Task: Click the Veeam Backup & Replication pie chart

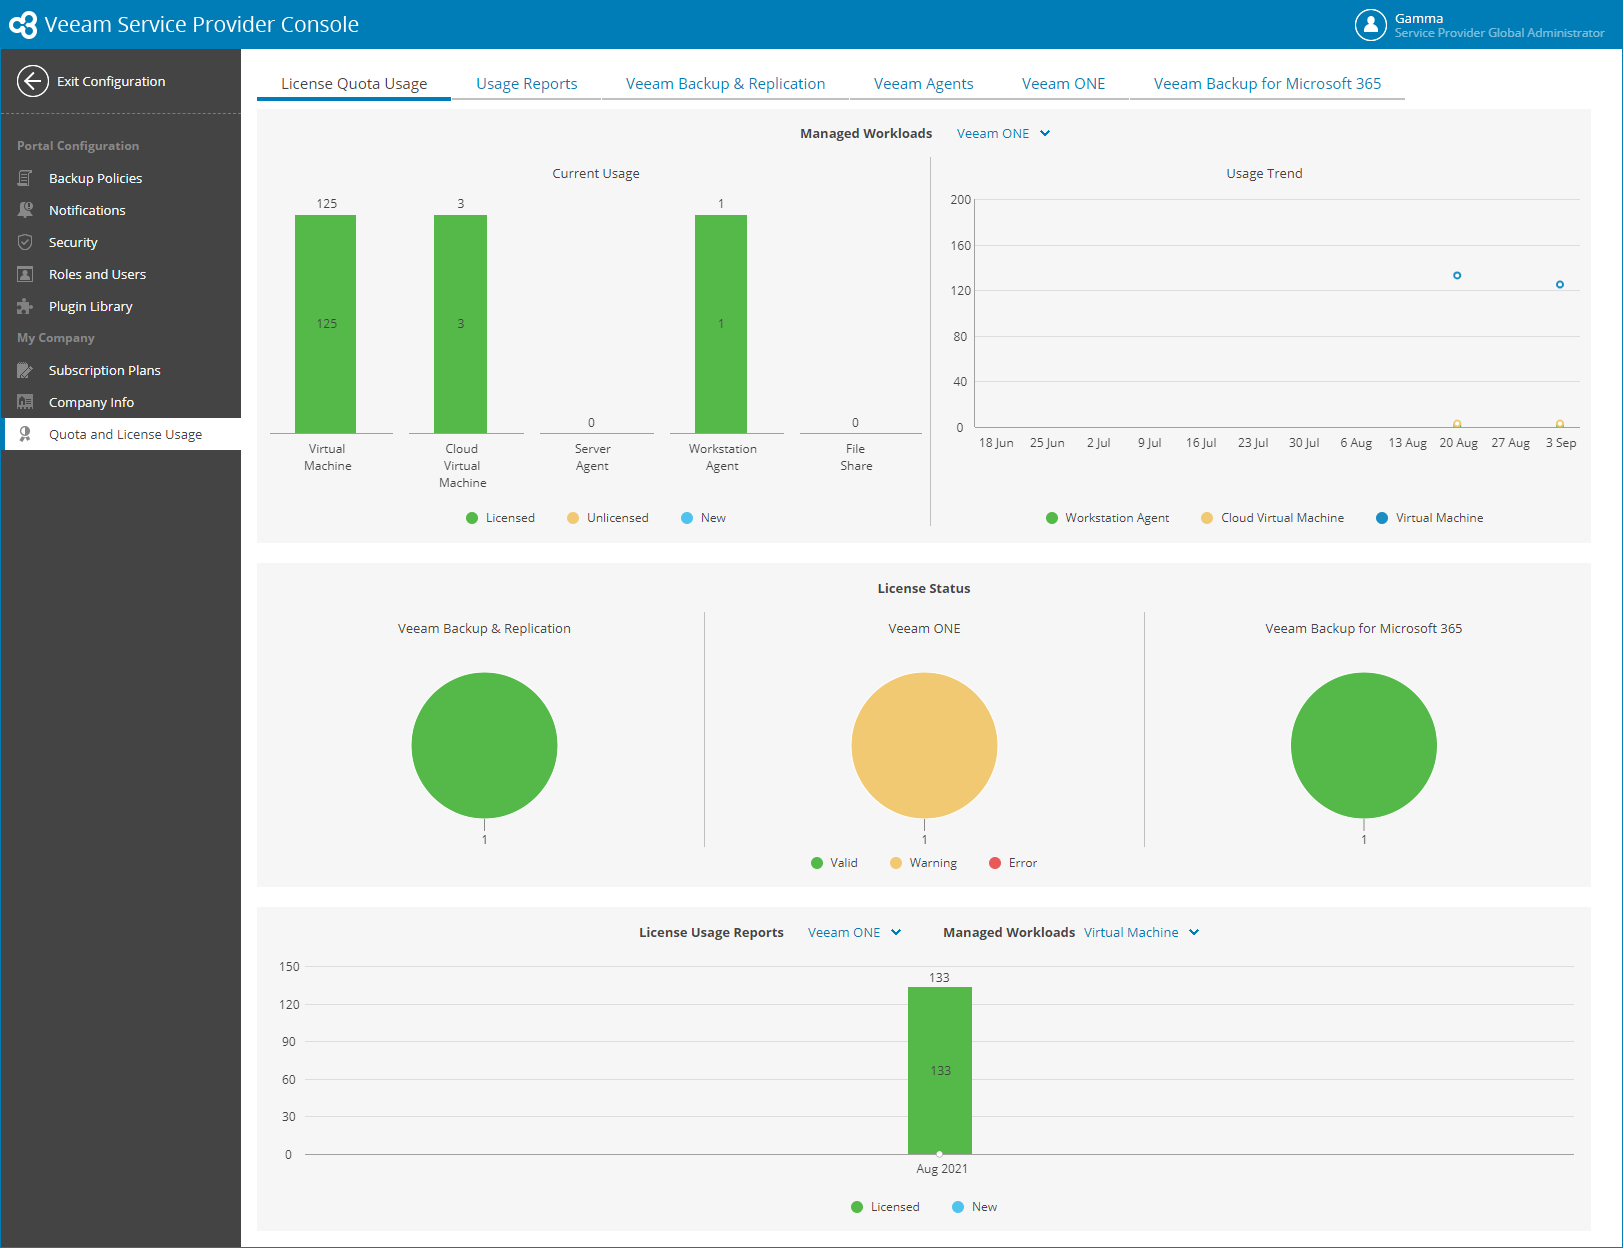Action: (x=484, y=745)
